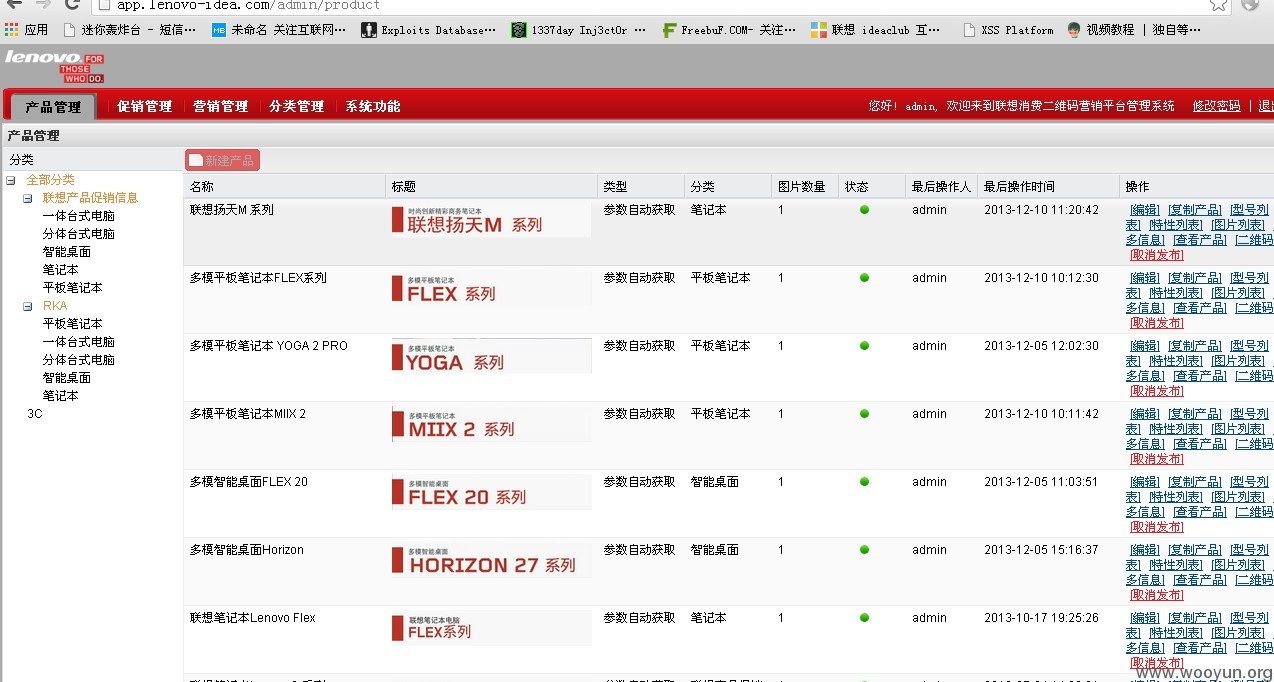Click the MIIX 2 系列 title image
The height and width of the screenshot is (682, 1274).
[x=491, y=424]
